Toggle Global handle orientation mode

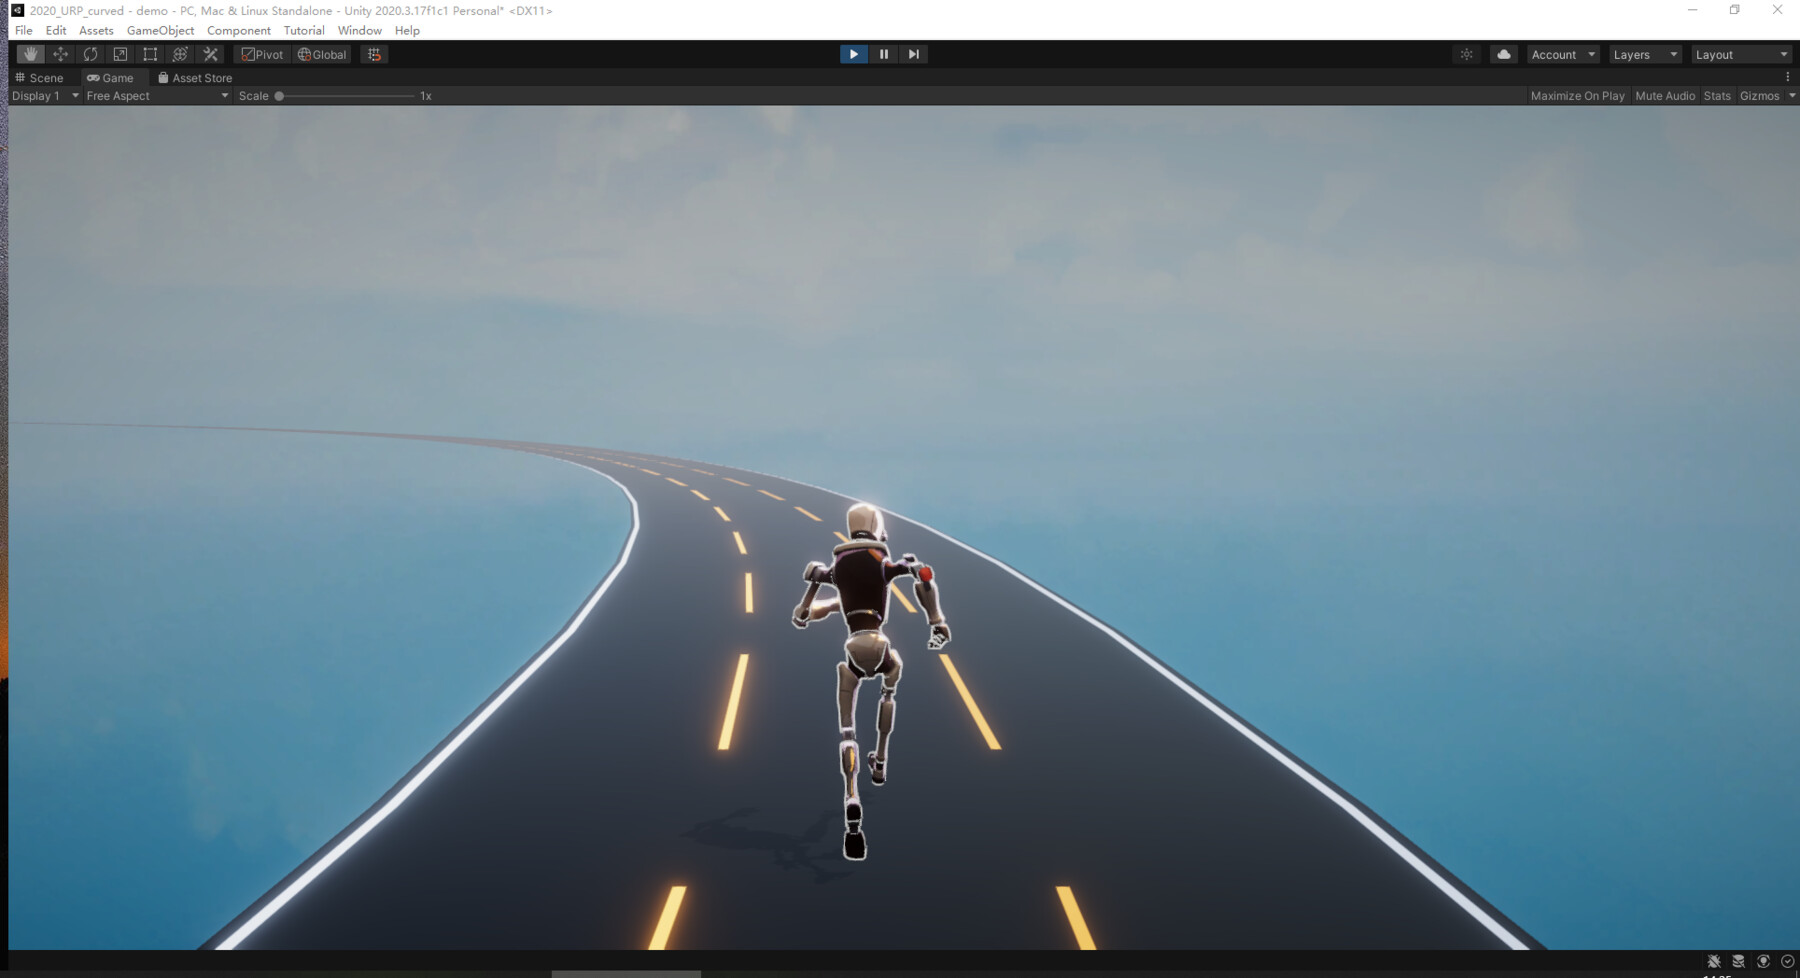click(322, 54)
